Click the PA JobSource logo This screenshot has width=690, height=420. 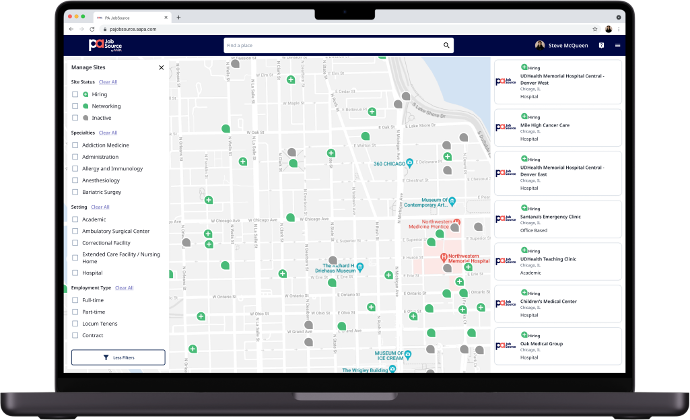tap(103, 45)
